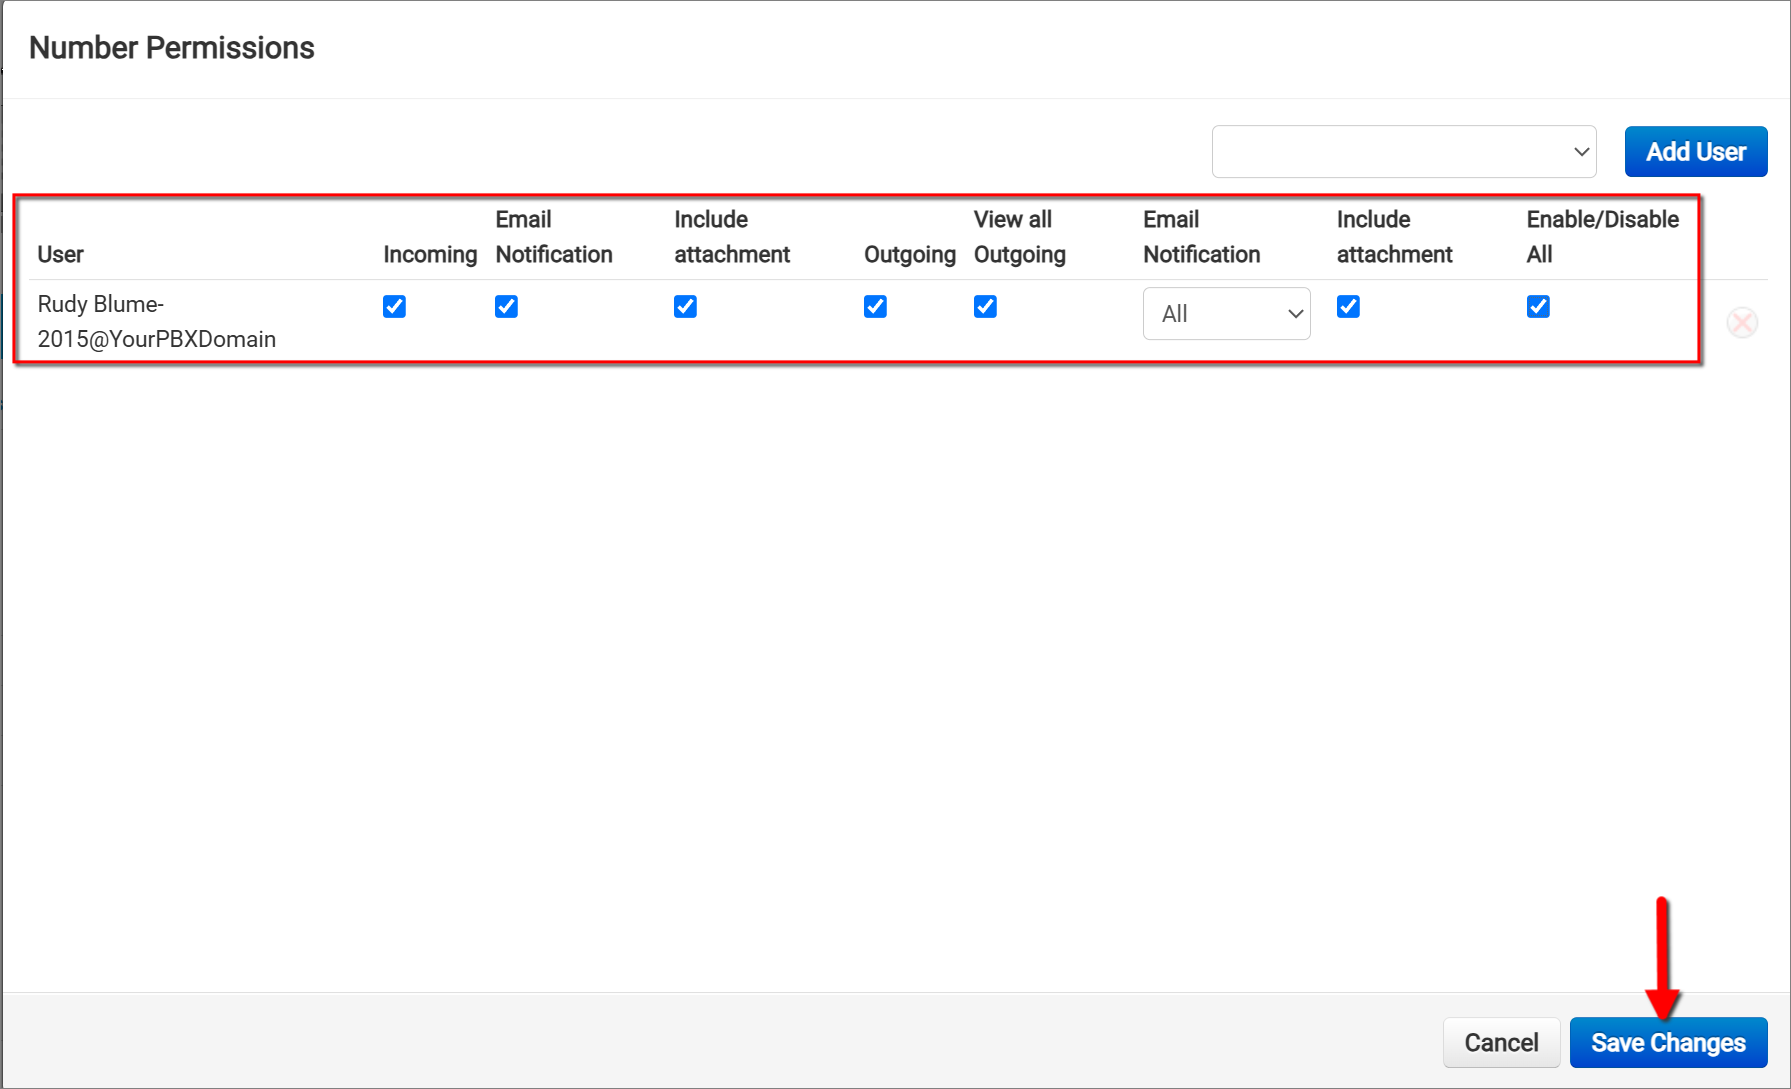Click the 'View all Outgoing' column header
1791x1089 pixels.
point(1020,237)
